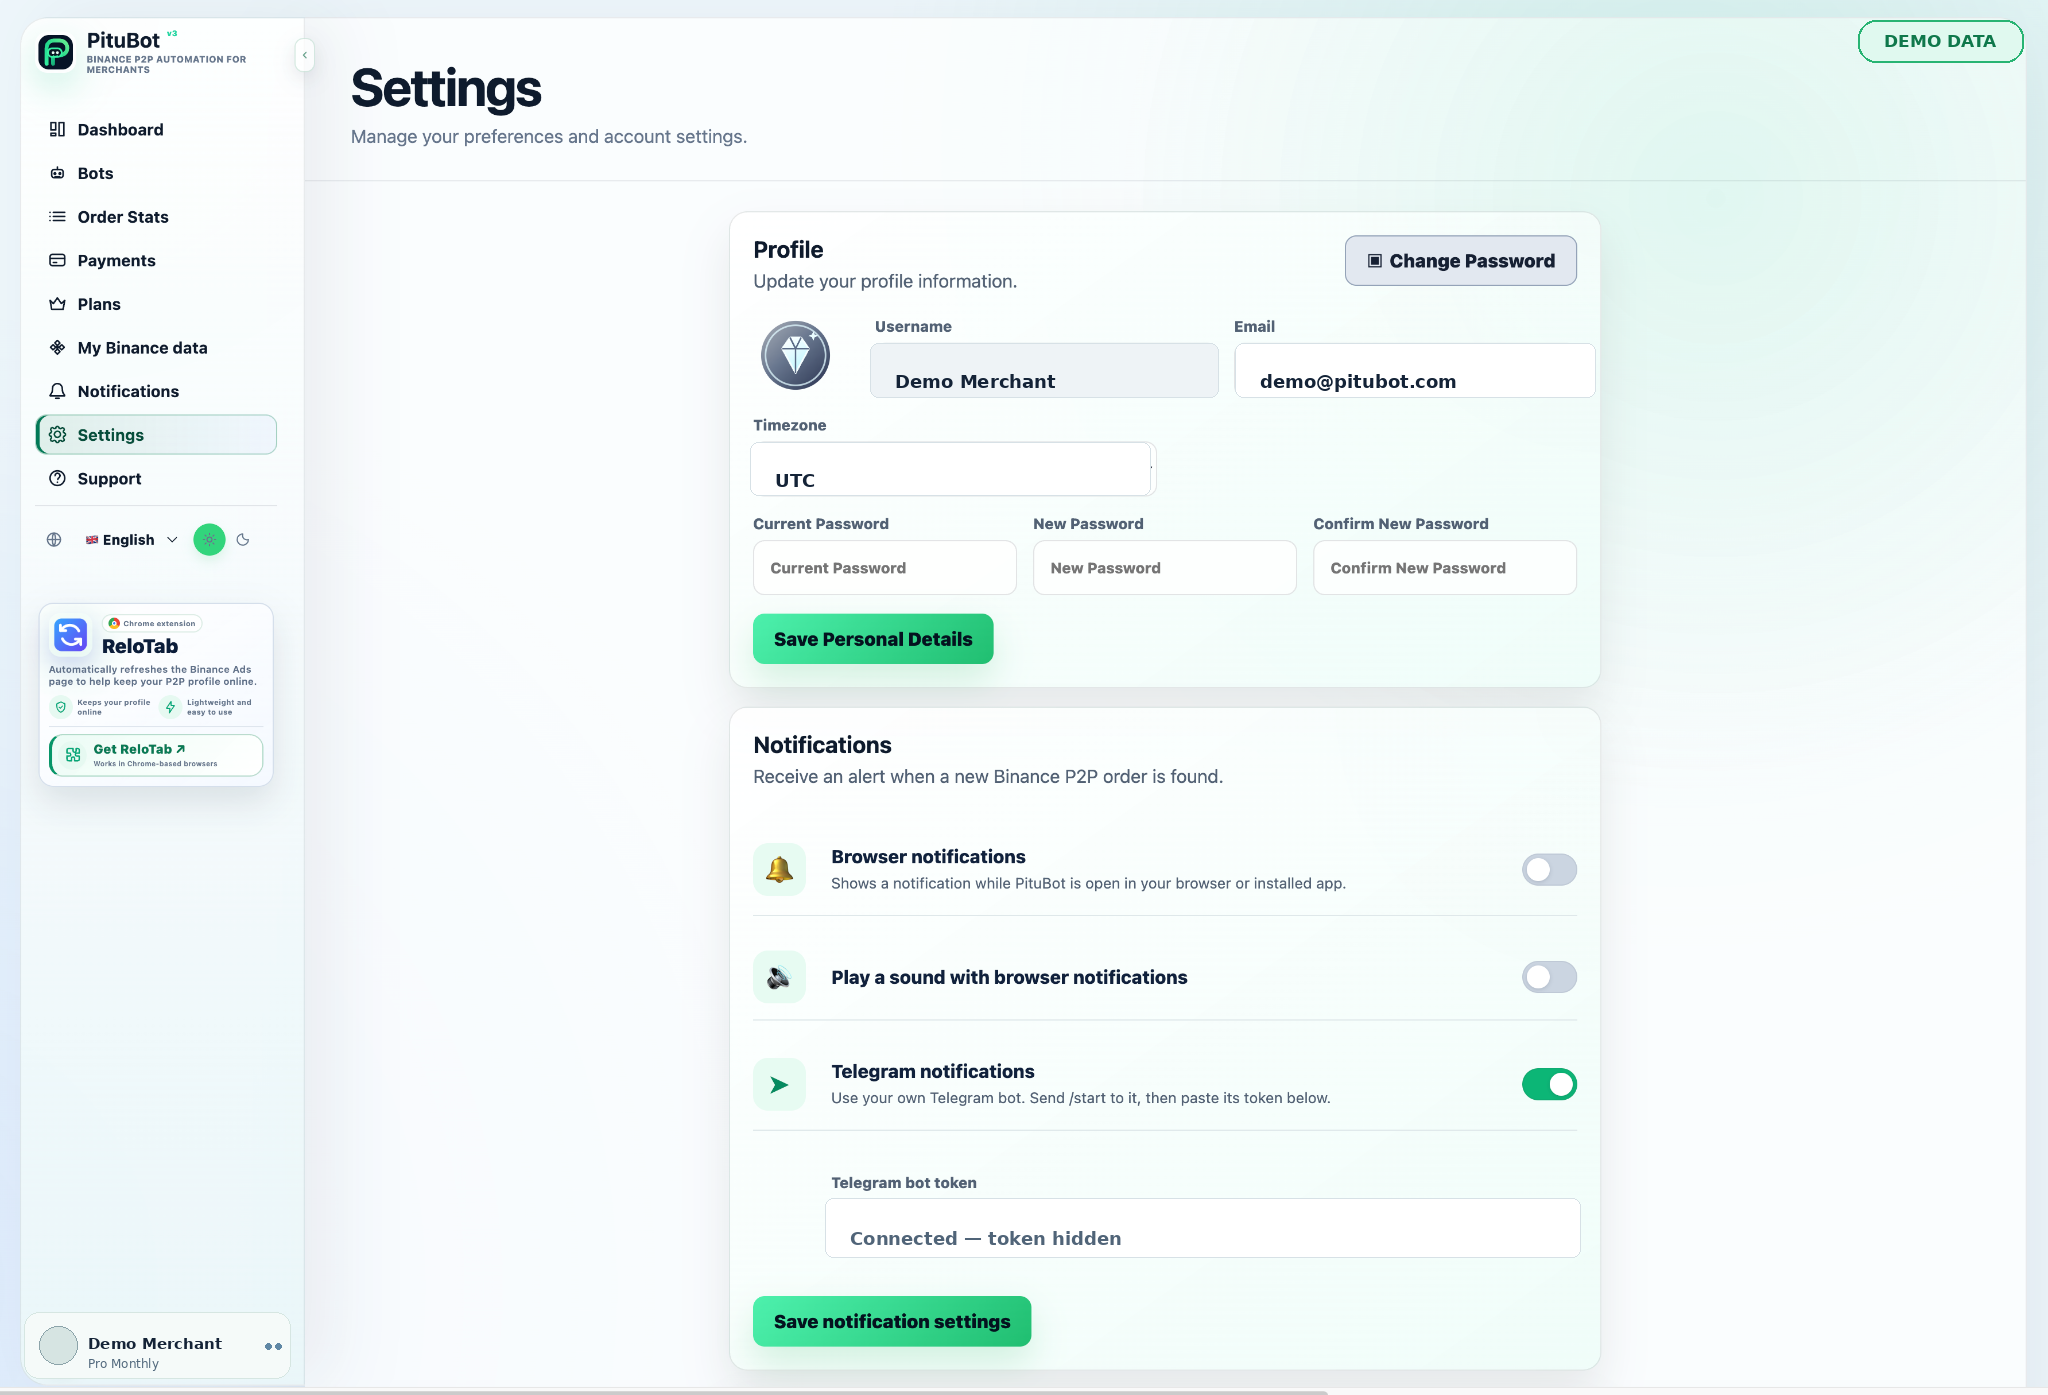2048x1395 pixels.
Task: Click the Bots robot icon
Action: pos(57,173)
